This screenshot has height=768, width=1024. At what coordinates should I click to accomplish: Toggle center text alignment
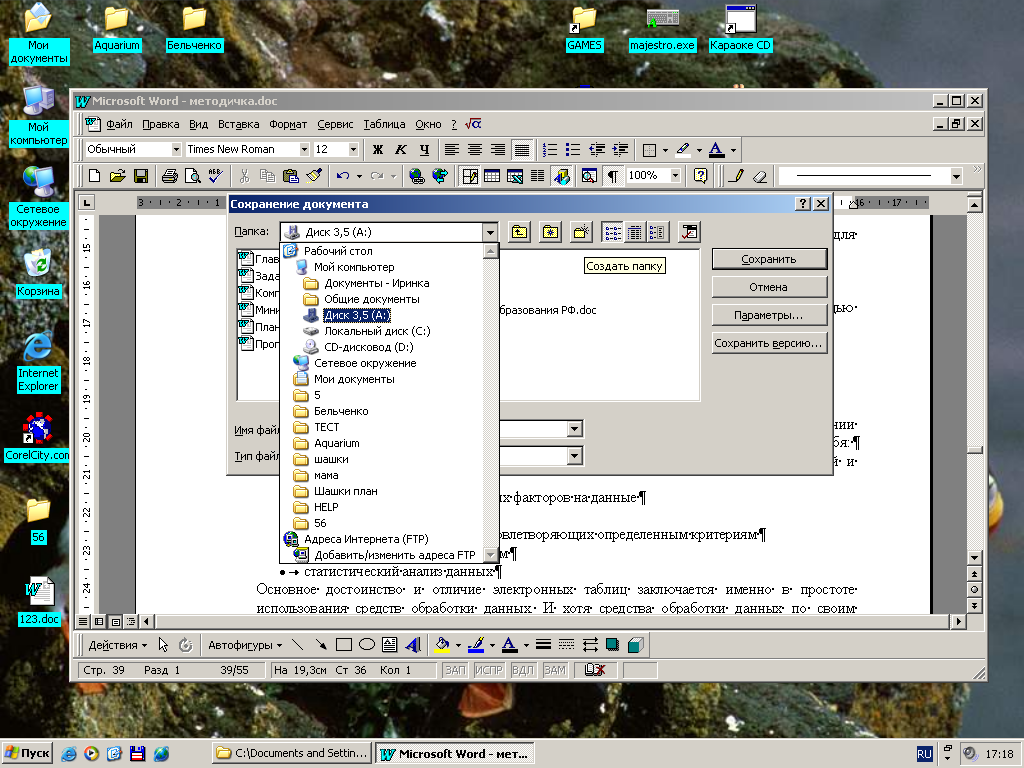pos(475,150)
